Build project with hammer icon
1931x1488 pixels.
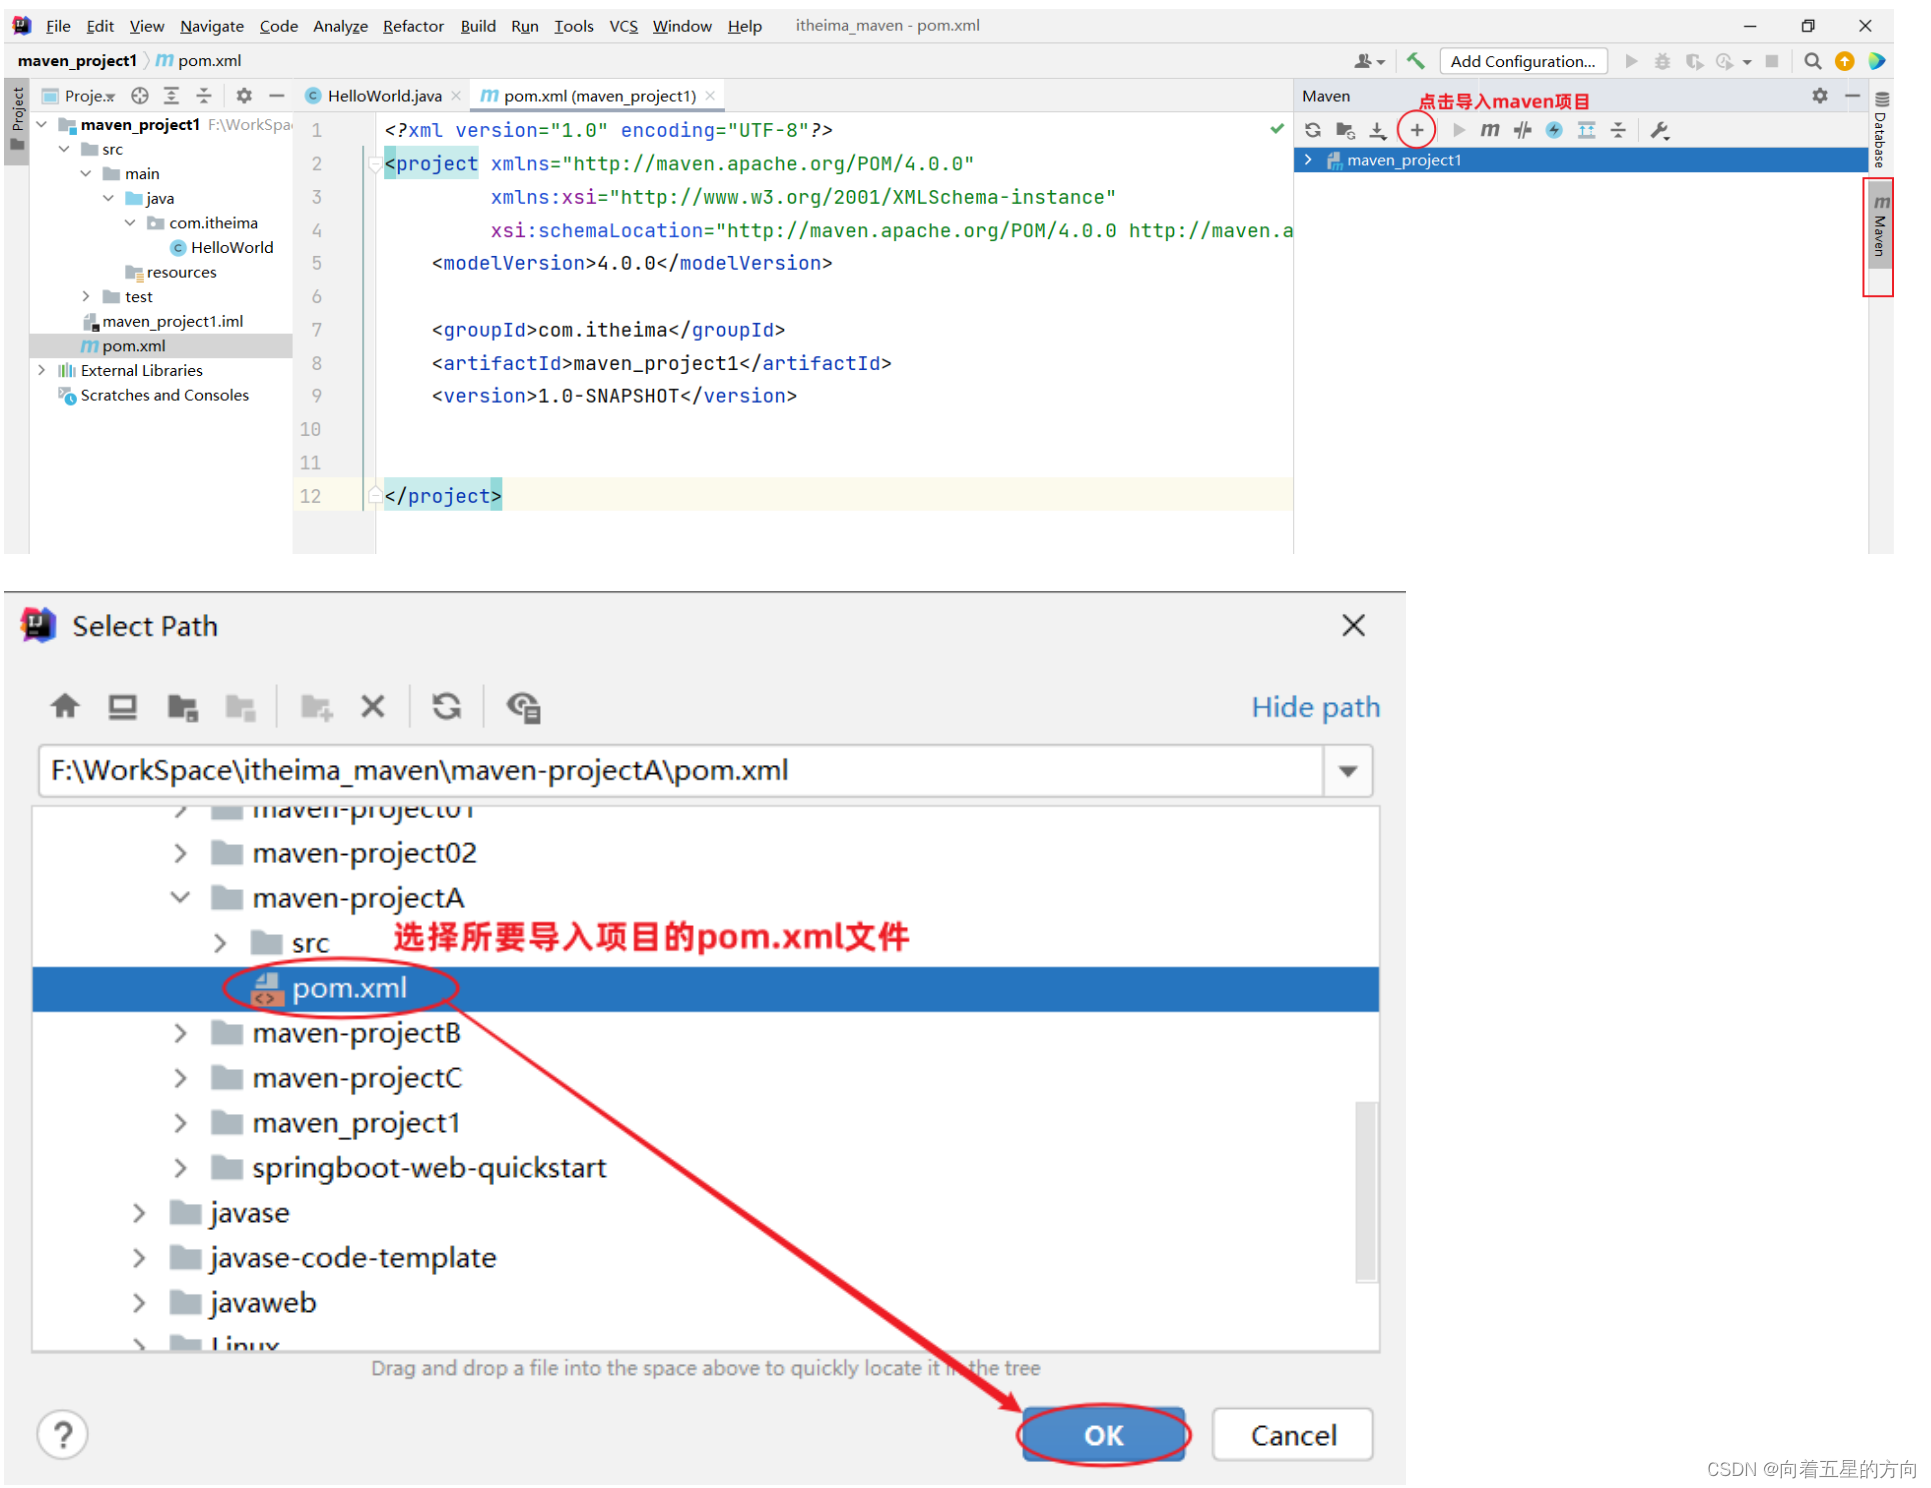(x=1415, y=61)
